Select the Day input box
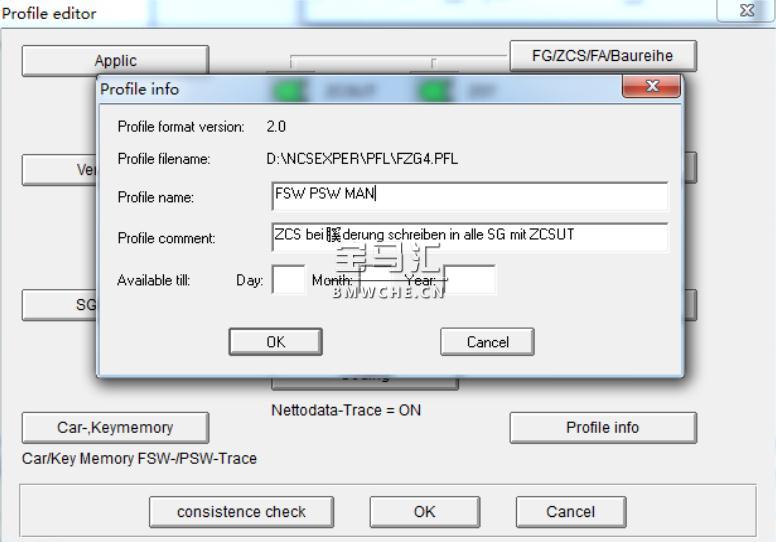This screenshot has height=542, width=776. (289, 280)
